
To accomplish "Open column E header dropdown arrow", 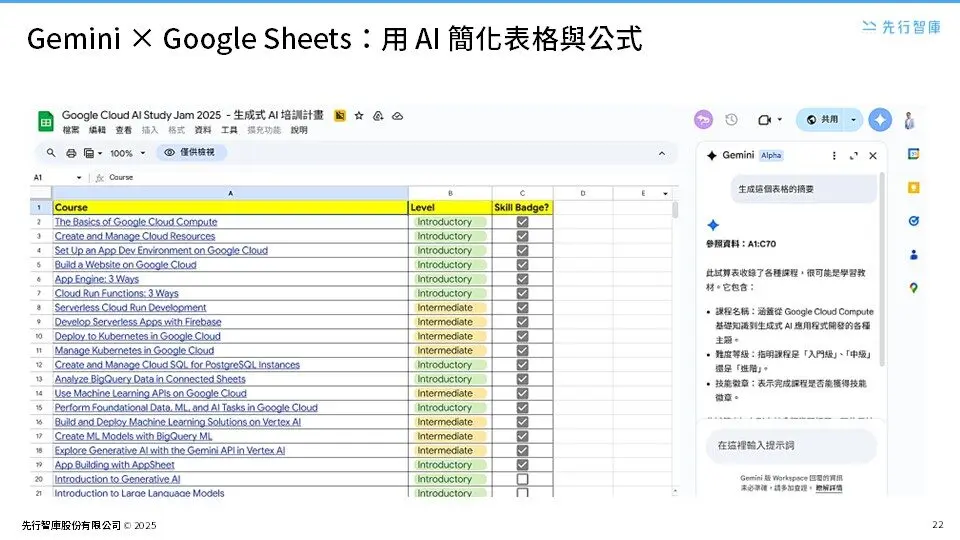I will pyautogui.click(x=666, y=193).
